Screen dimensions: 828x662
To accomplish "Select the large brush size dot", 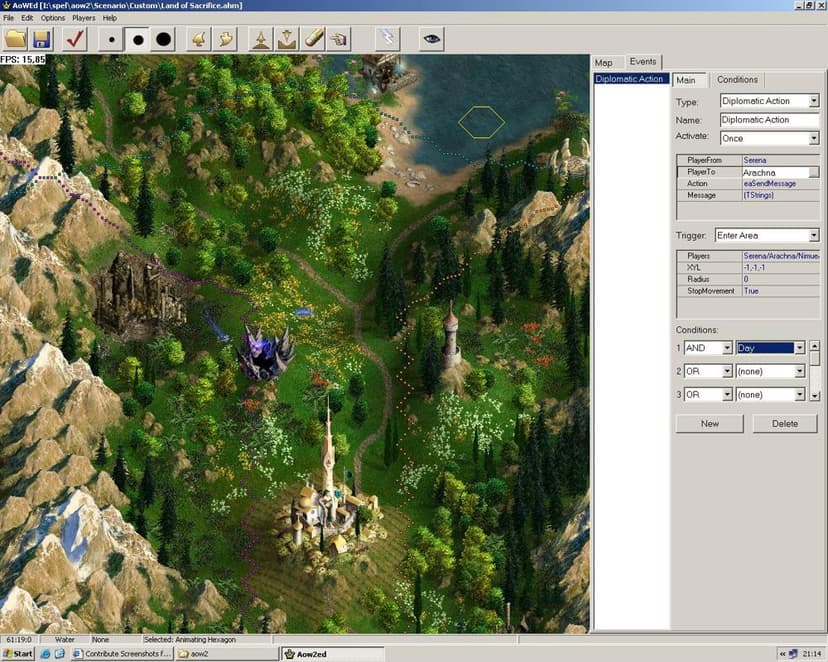I will [164, 39].
